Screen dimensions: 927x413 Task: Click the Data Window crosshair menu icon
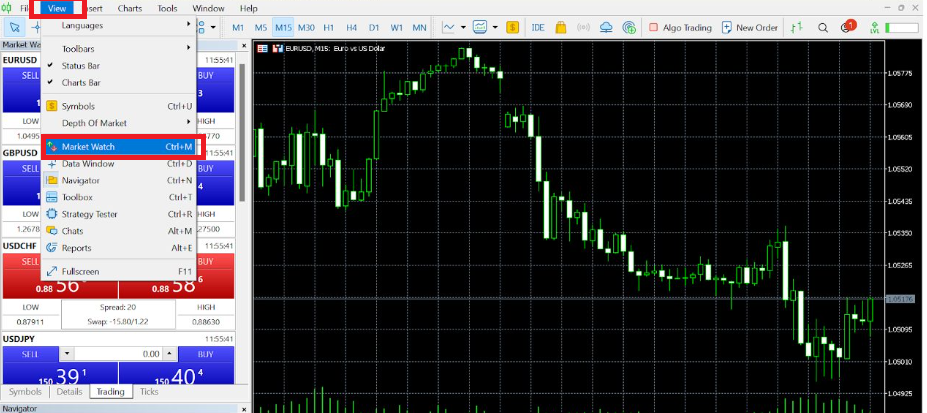point(51,164)
